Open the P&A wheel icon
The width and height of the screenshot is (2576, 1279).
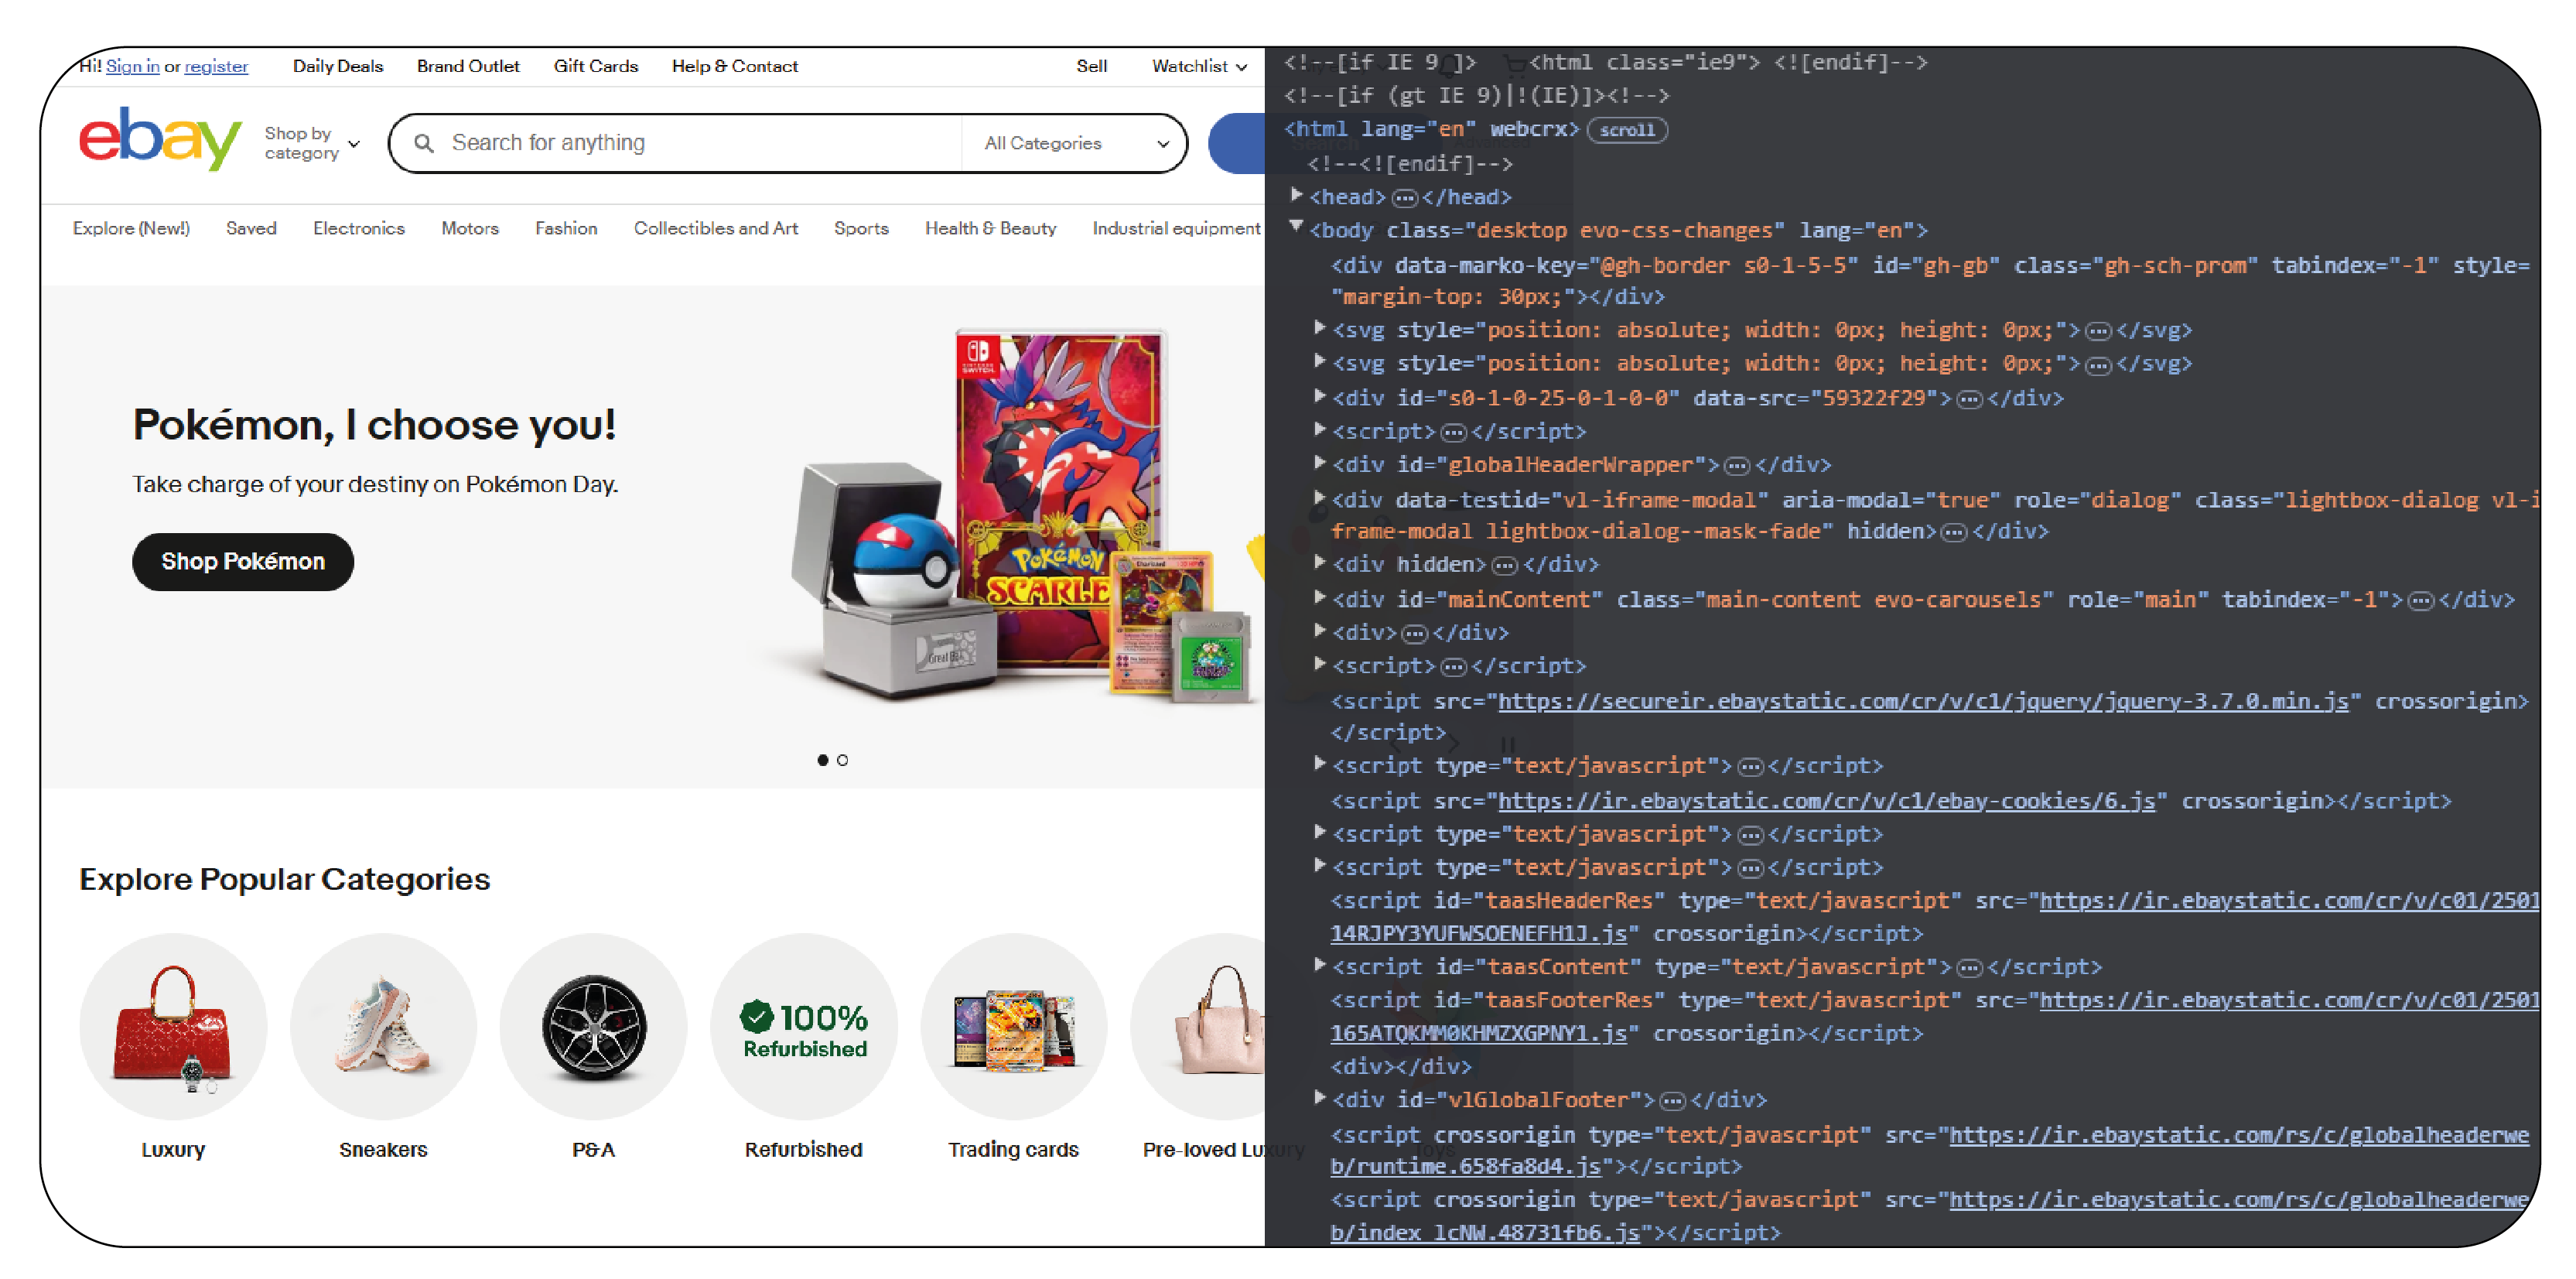[x=593, y=1026]
